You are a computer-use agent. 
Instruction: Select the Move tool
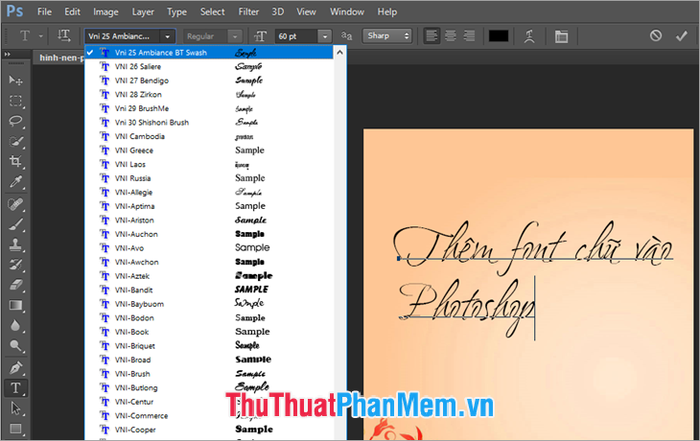[x=16, y=80]
